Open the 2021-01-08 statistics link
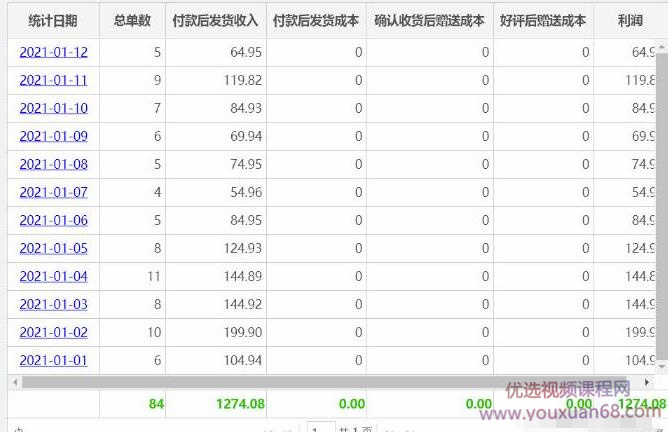This screenshot has height=432, width=668. (x=53, y=164)
